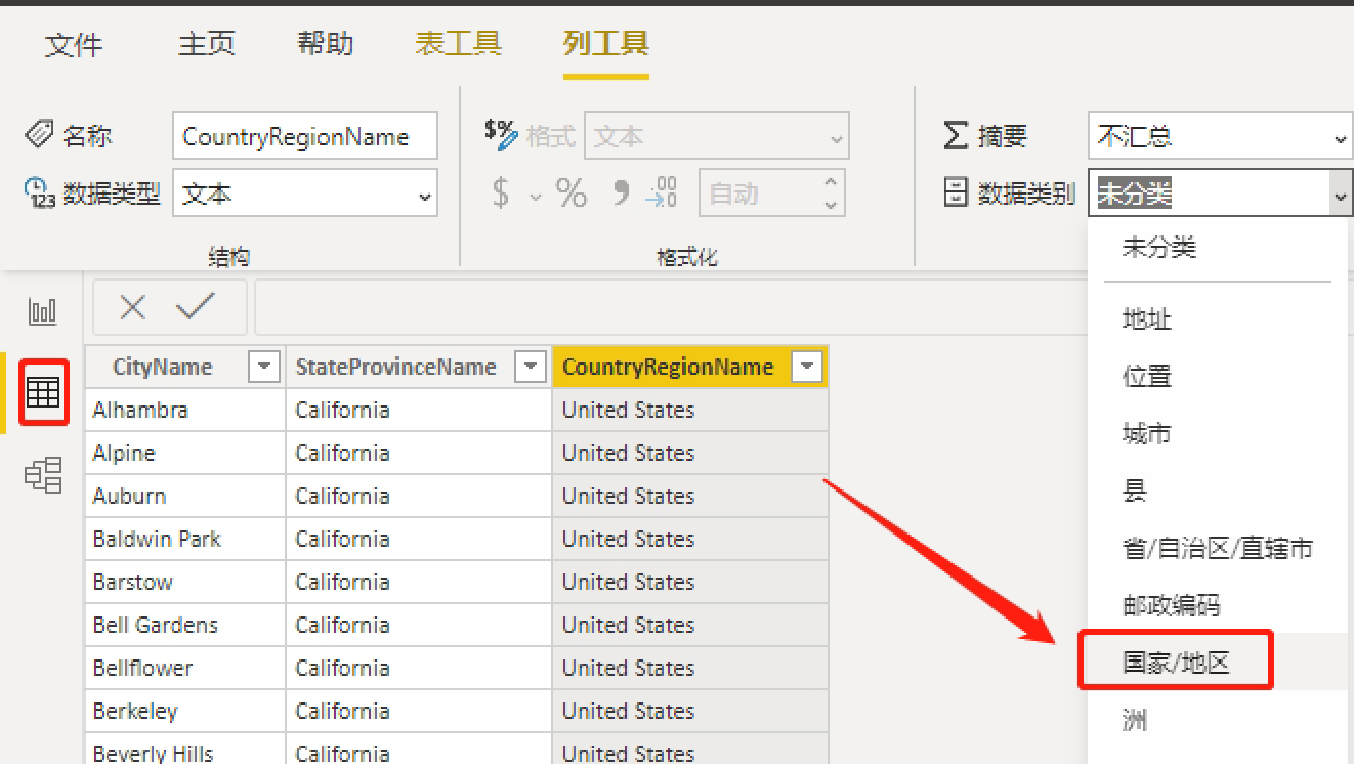Open the Report view icon in sidebar
The height and width of the screenshot is (765, 1354).
(43, 312)
